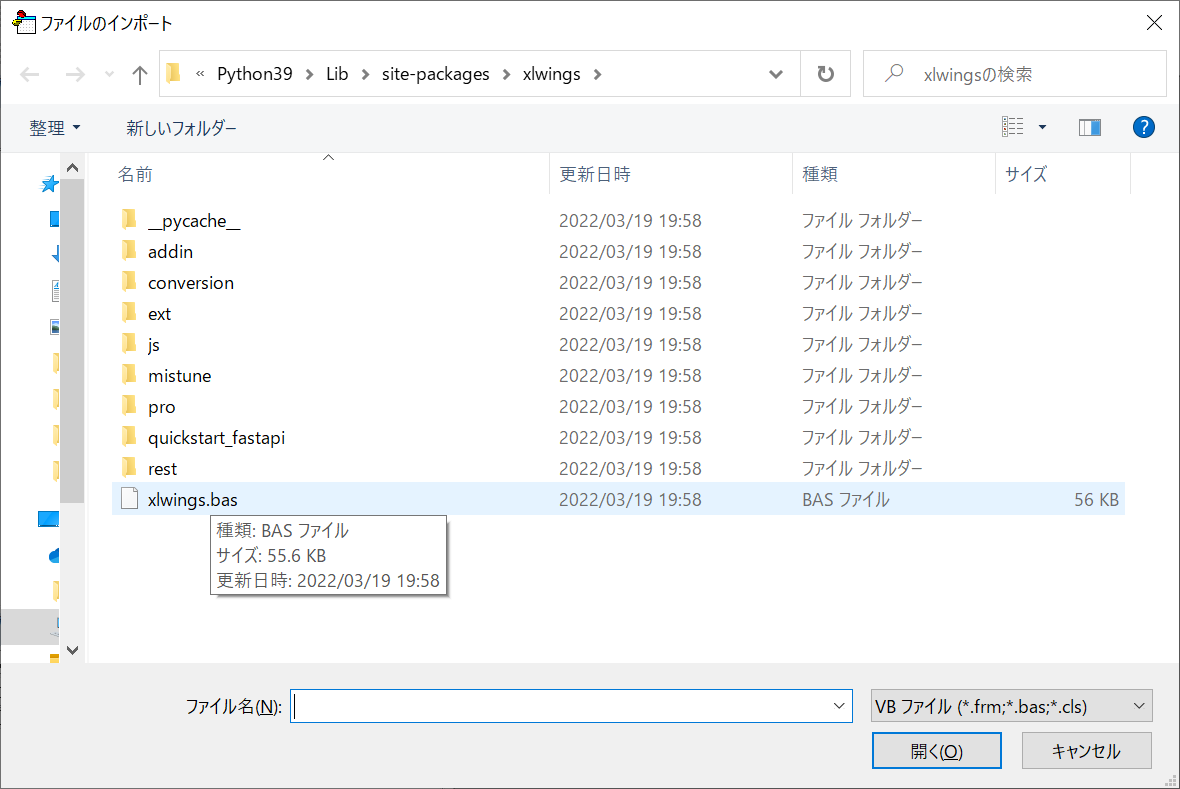Expand the chevron after site-packages in path
1180x789 pixels.
tap(506, 75)
